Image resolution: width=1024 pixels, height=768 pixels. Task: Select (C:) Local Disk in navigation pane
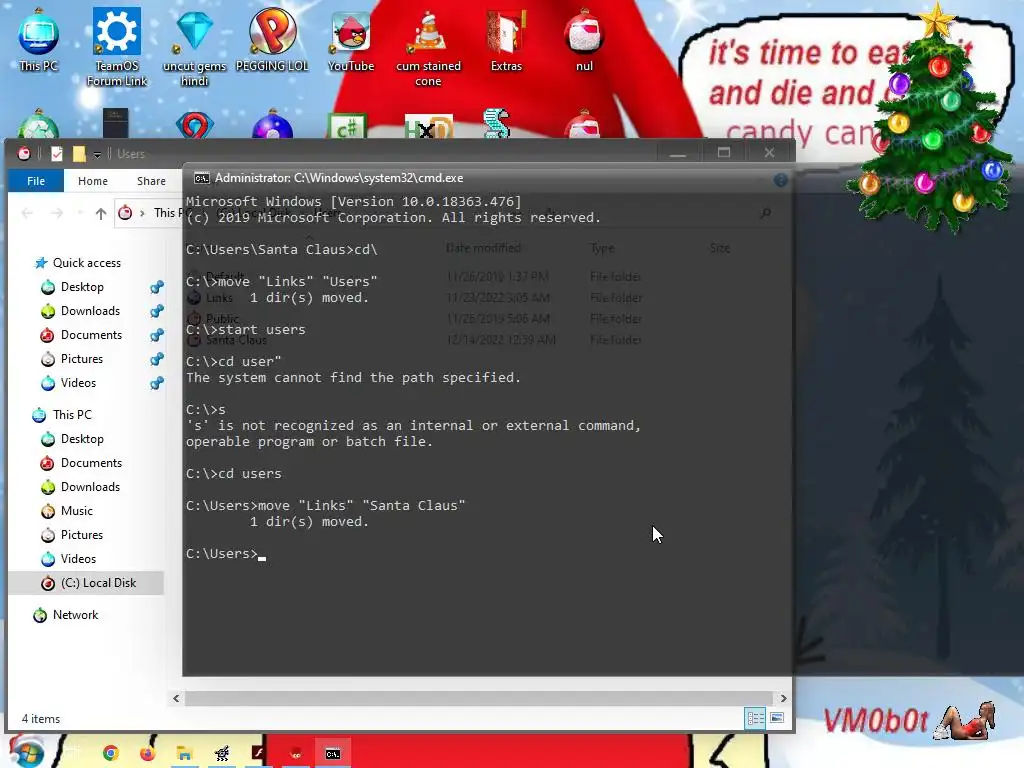pos(86,583)
